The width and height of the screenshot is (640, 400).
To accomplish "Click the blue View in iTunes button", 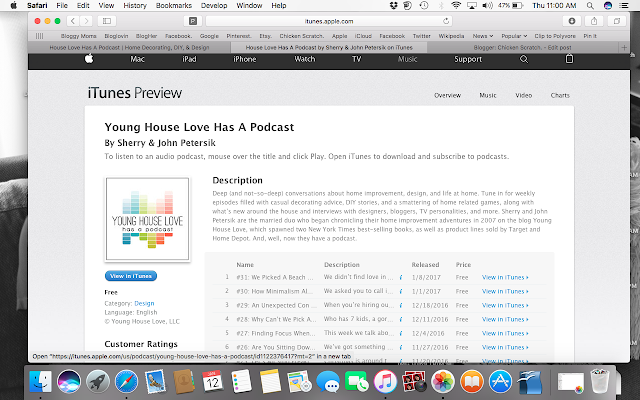I will pos(131,276).
